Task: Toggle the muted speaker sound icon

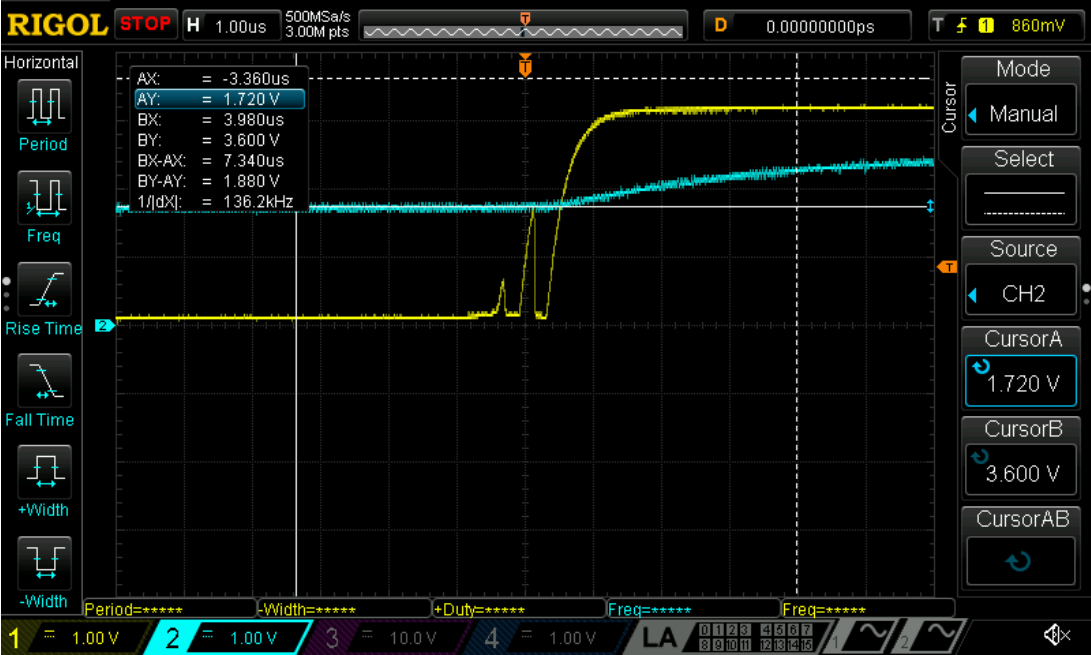Action: point(1056,635)
